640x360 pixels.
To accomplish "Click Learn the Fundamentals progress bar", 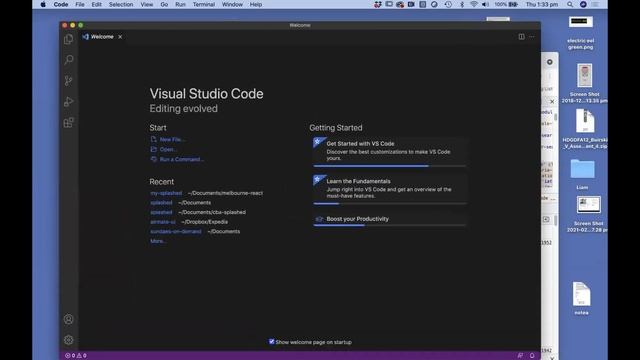I will [x=389, y=204].
